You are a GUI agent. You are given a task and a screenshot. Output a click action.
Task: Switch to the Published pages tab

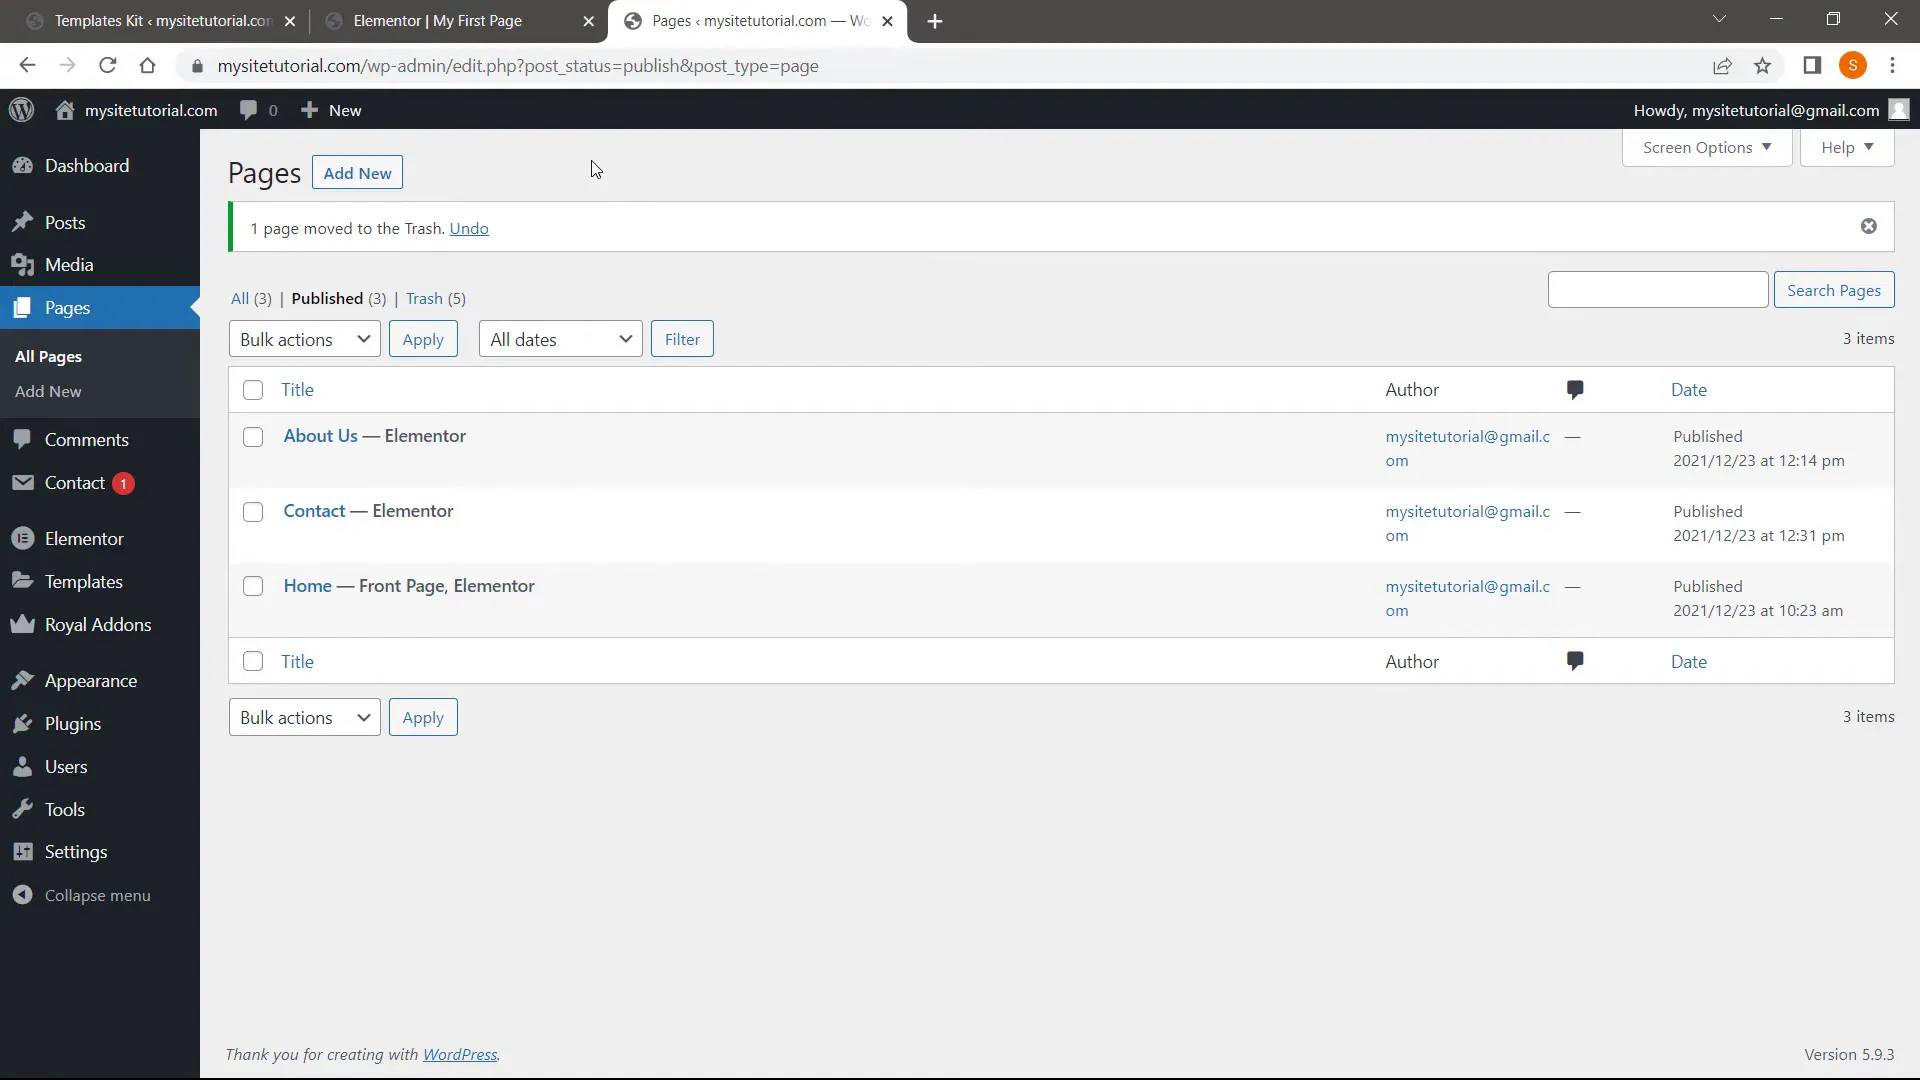(x=328, y=298)
